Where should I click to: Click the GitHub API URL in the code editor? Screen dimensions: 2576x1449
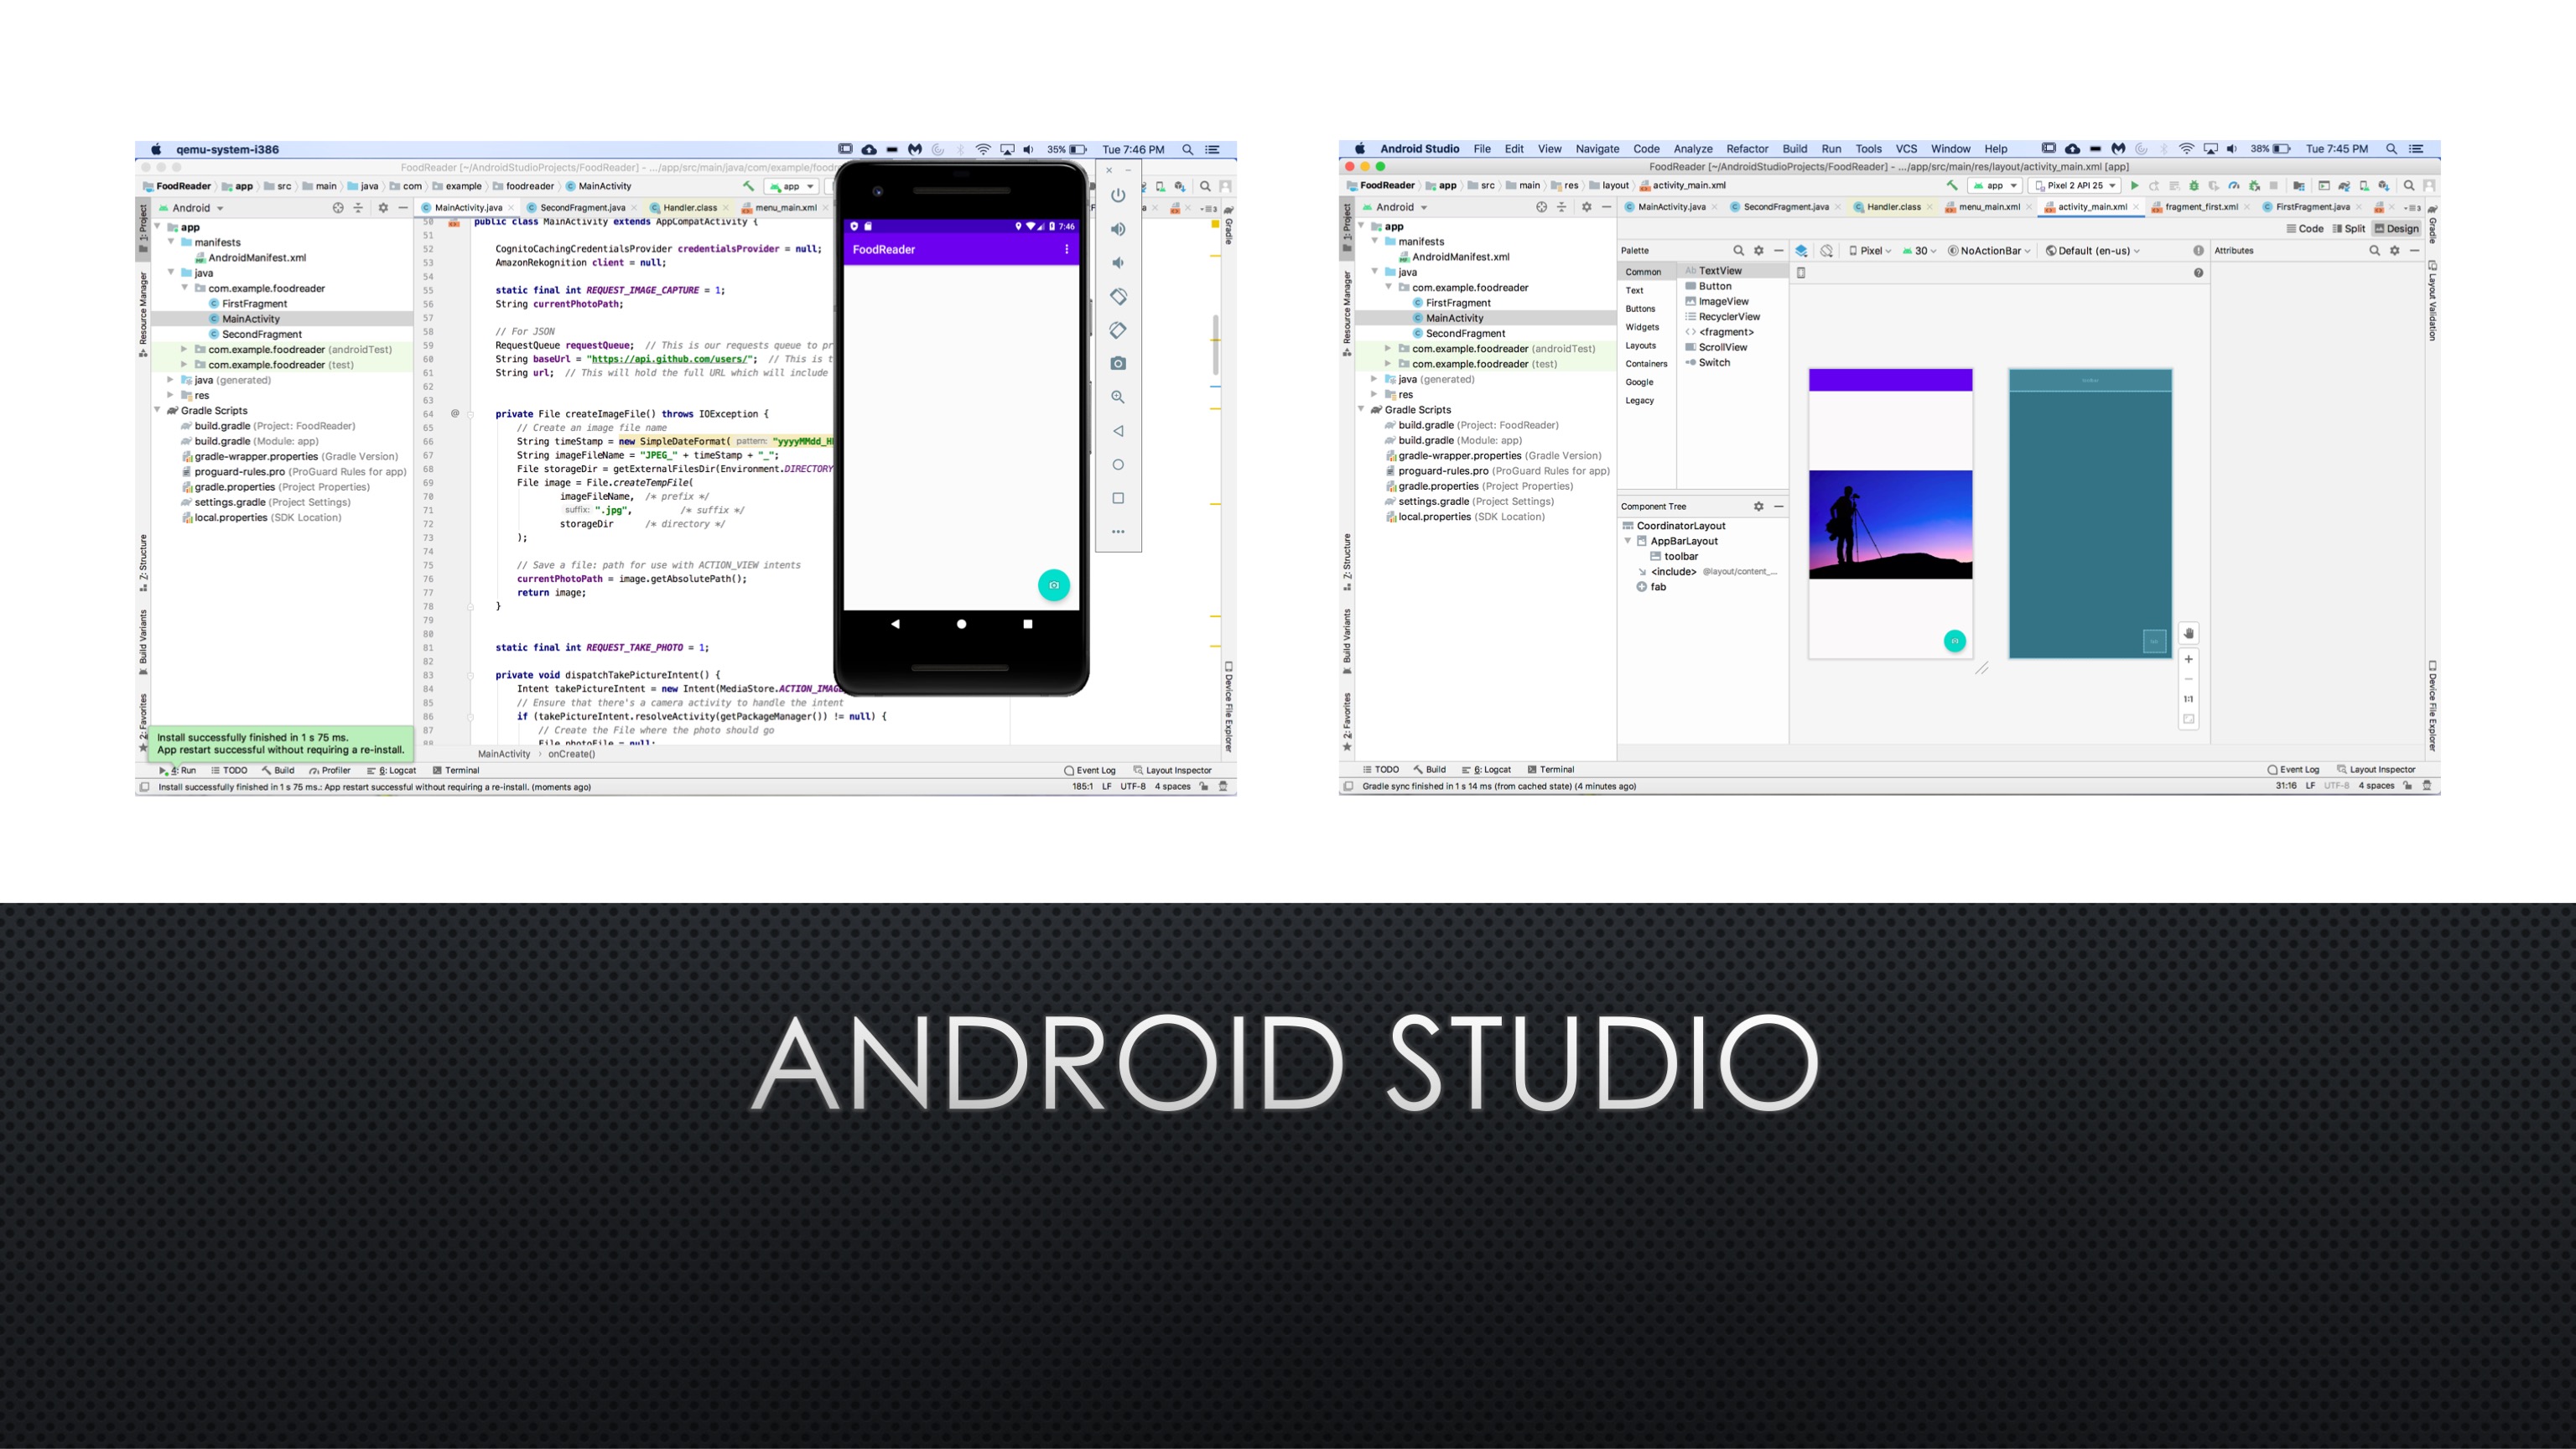670,359
